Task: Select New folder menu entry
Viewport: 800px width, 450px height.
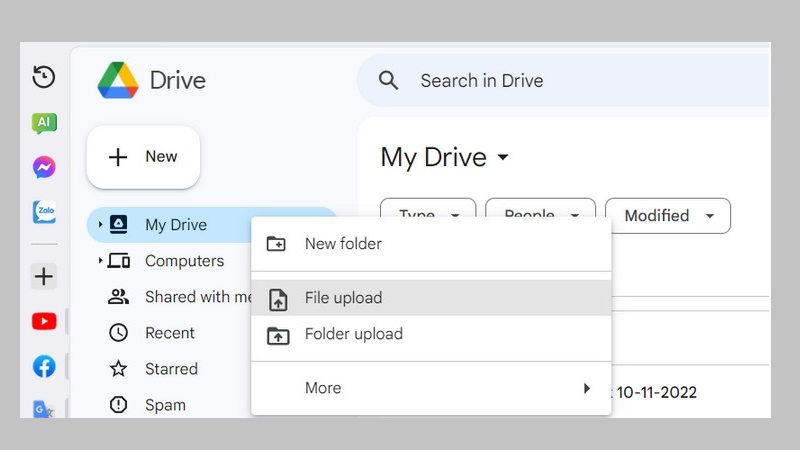Action: point(343,243)
